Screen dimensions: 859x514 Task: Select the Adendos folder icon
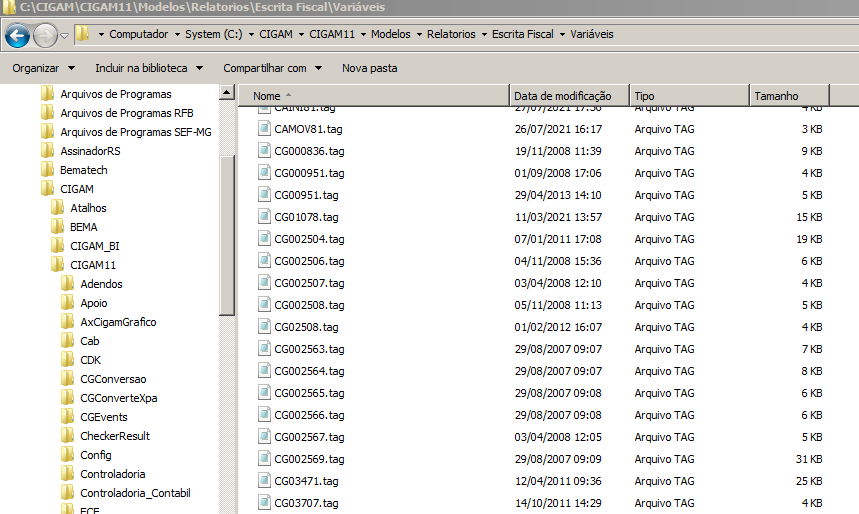coord(68,283)
